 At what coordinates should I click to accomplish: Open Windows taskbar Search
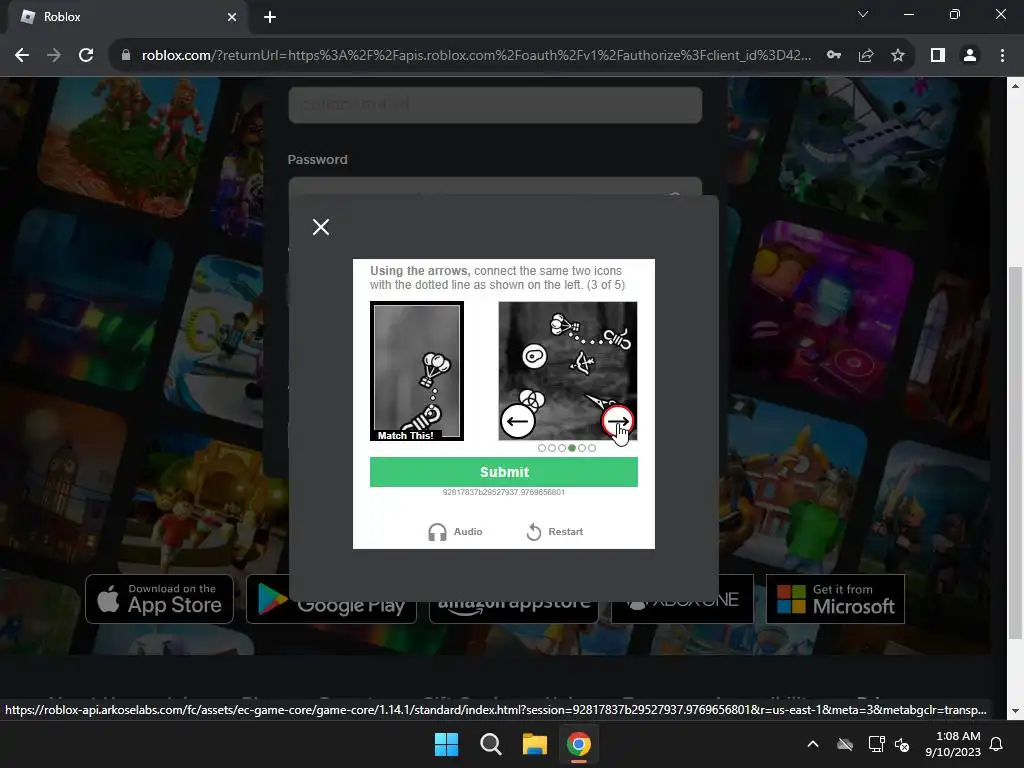tap(490, 744)
